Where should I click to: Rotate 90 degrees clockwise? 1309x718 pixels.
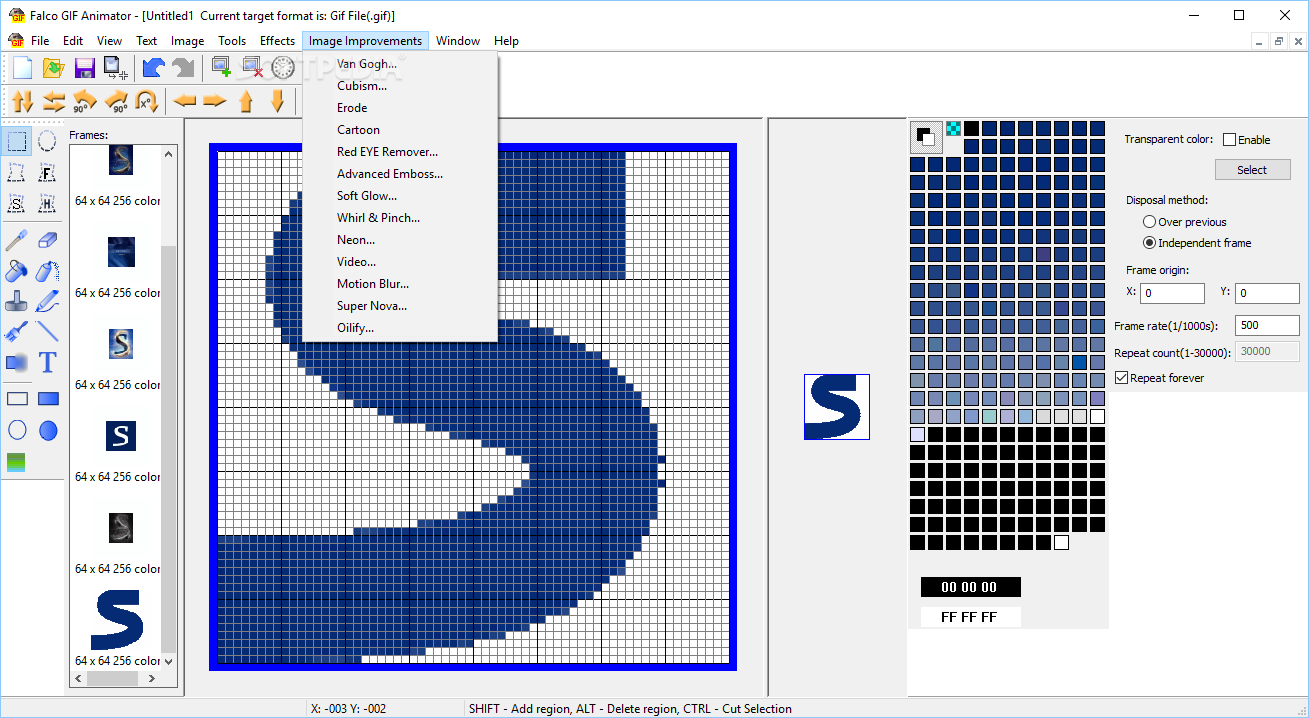(116, 101)
